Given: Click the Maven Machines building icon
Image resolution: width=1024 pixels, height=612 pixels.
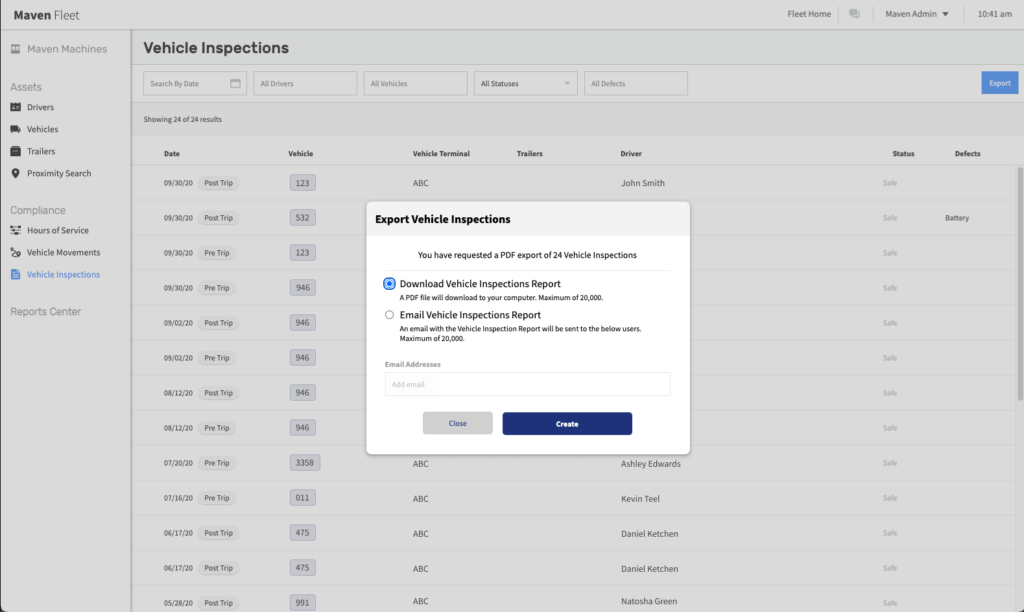Looking at the screenshot, I should tap(16, 49).
